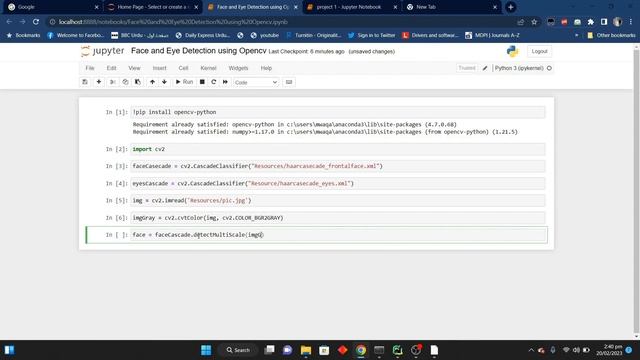
Task: Click the Chrome icon in taskbar
Action: (361, 350)
